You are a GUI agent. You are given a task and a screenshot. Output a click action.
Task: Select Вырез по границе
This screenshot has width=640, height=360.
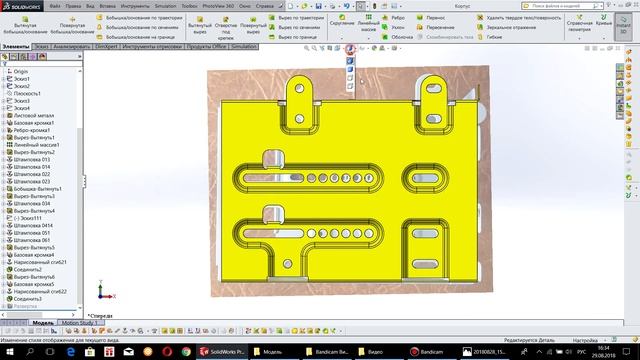tap(293, 37)
